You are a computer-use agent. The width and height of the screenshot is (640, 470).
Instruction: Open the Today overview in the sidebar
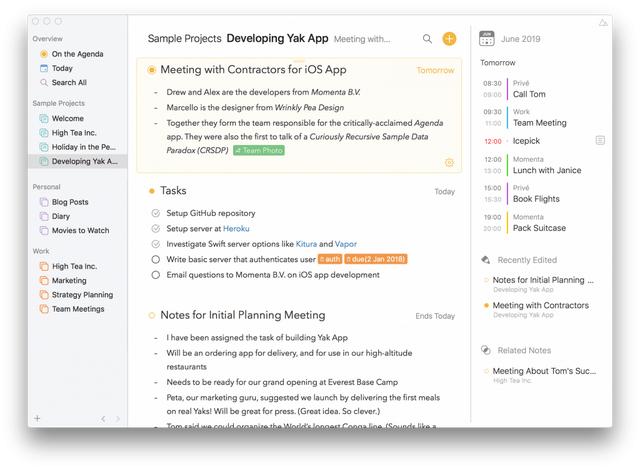click(x=61, y=68)
